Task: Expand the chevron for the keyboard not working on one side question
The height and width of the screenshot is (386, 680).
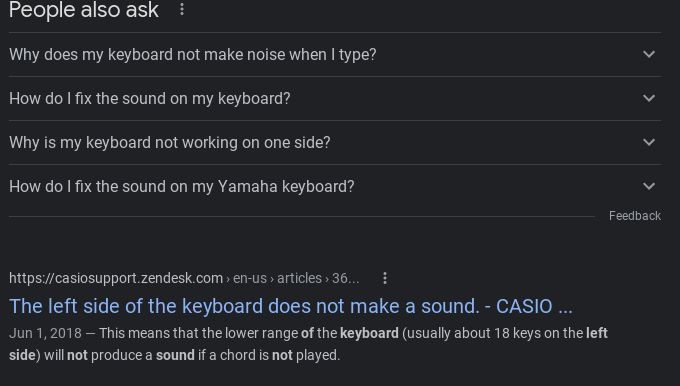Action: coord(649,142)
